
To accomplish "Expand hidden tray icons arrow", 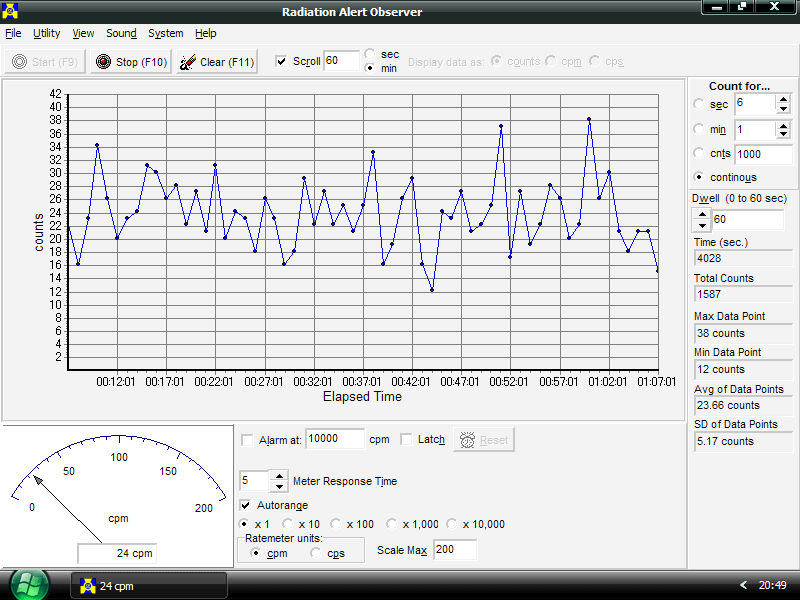I will point(743,585).
